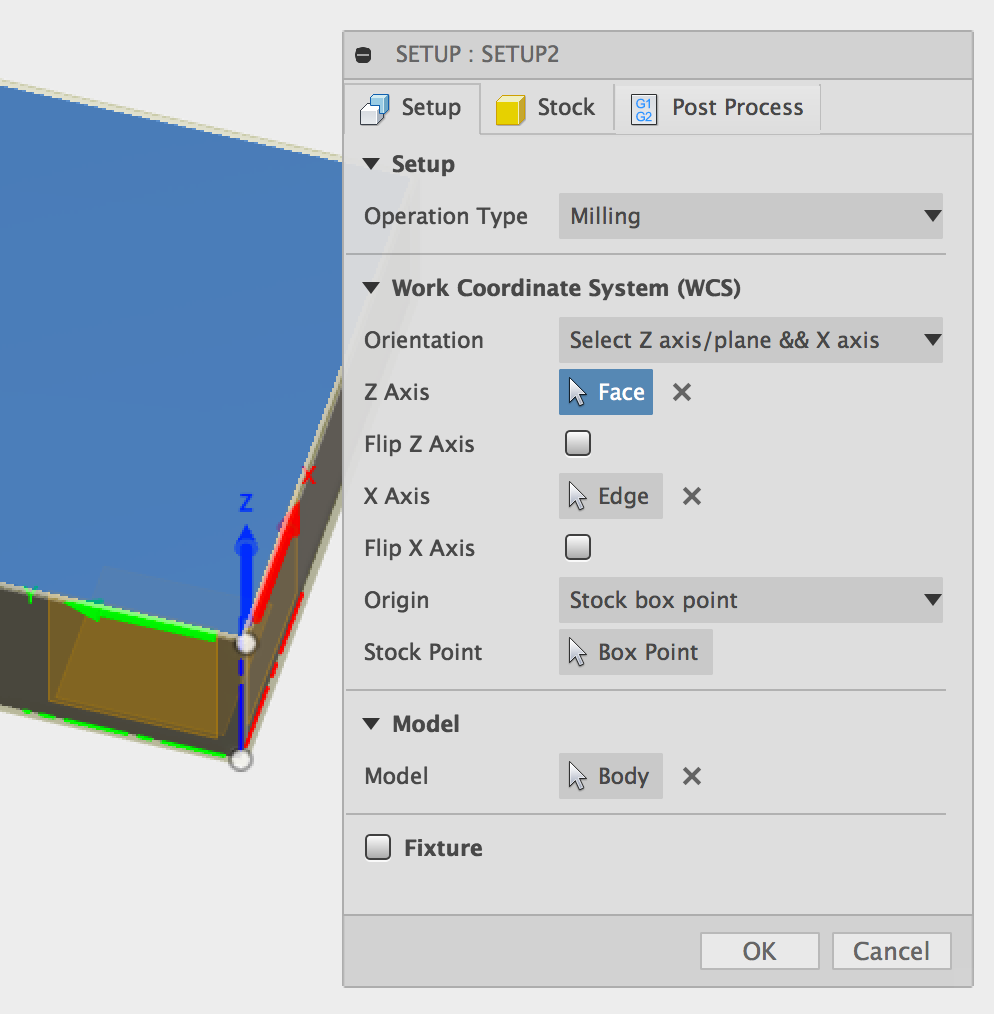
Task: Click the yellow Stock tab icon
Action: (512, 107)
